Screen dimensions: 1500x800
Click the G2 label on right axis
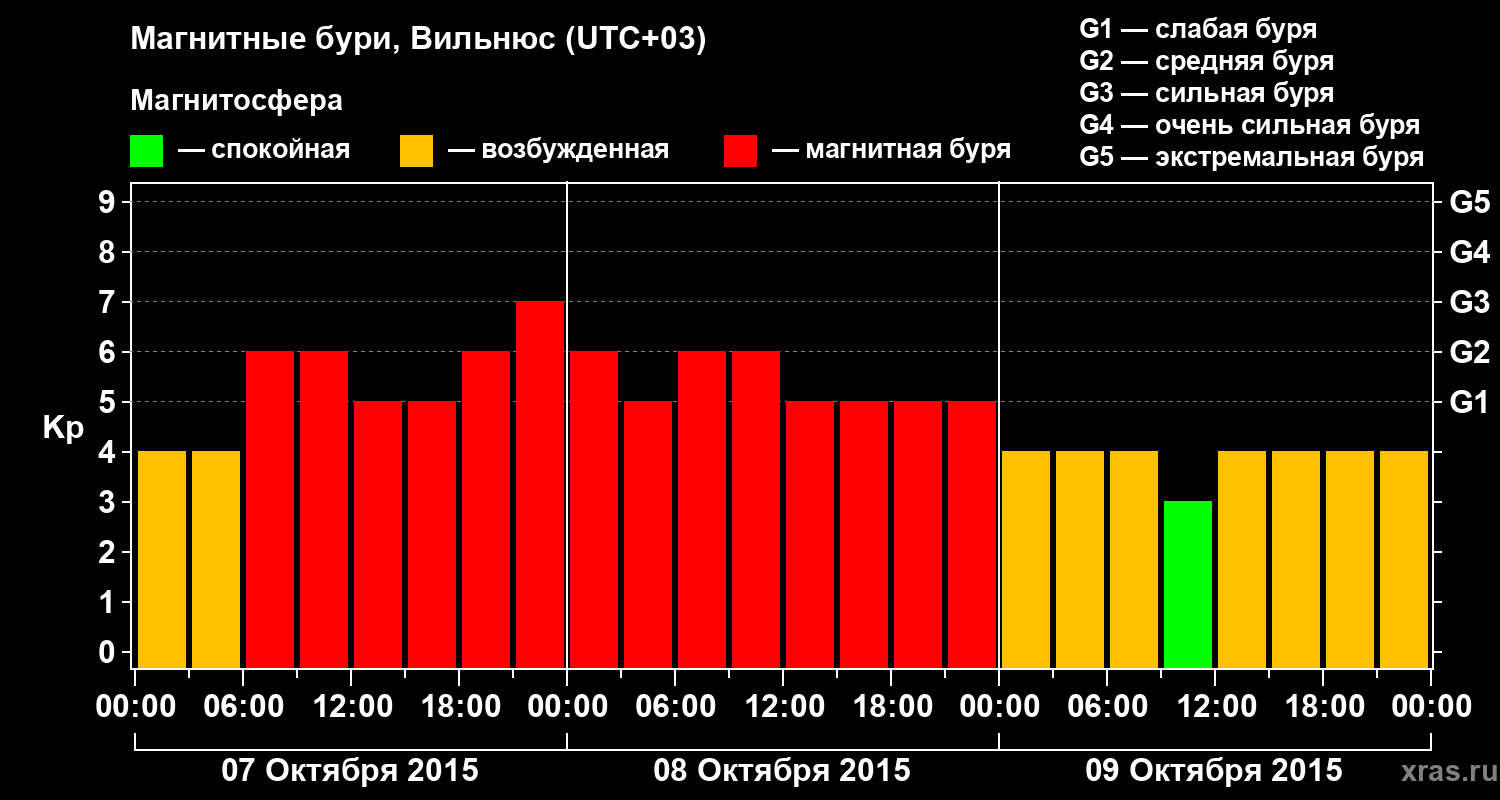click(1469, 352)
